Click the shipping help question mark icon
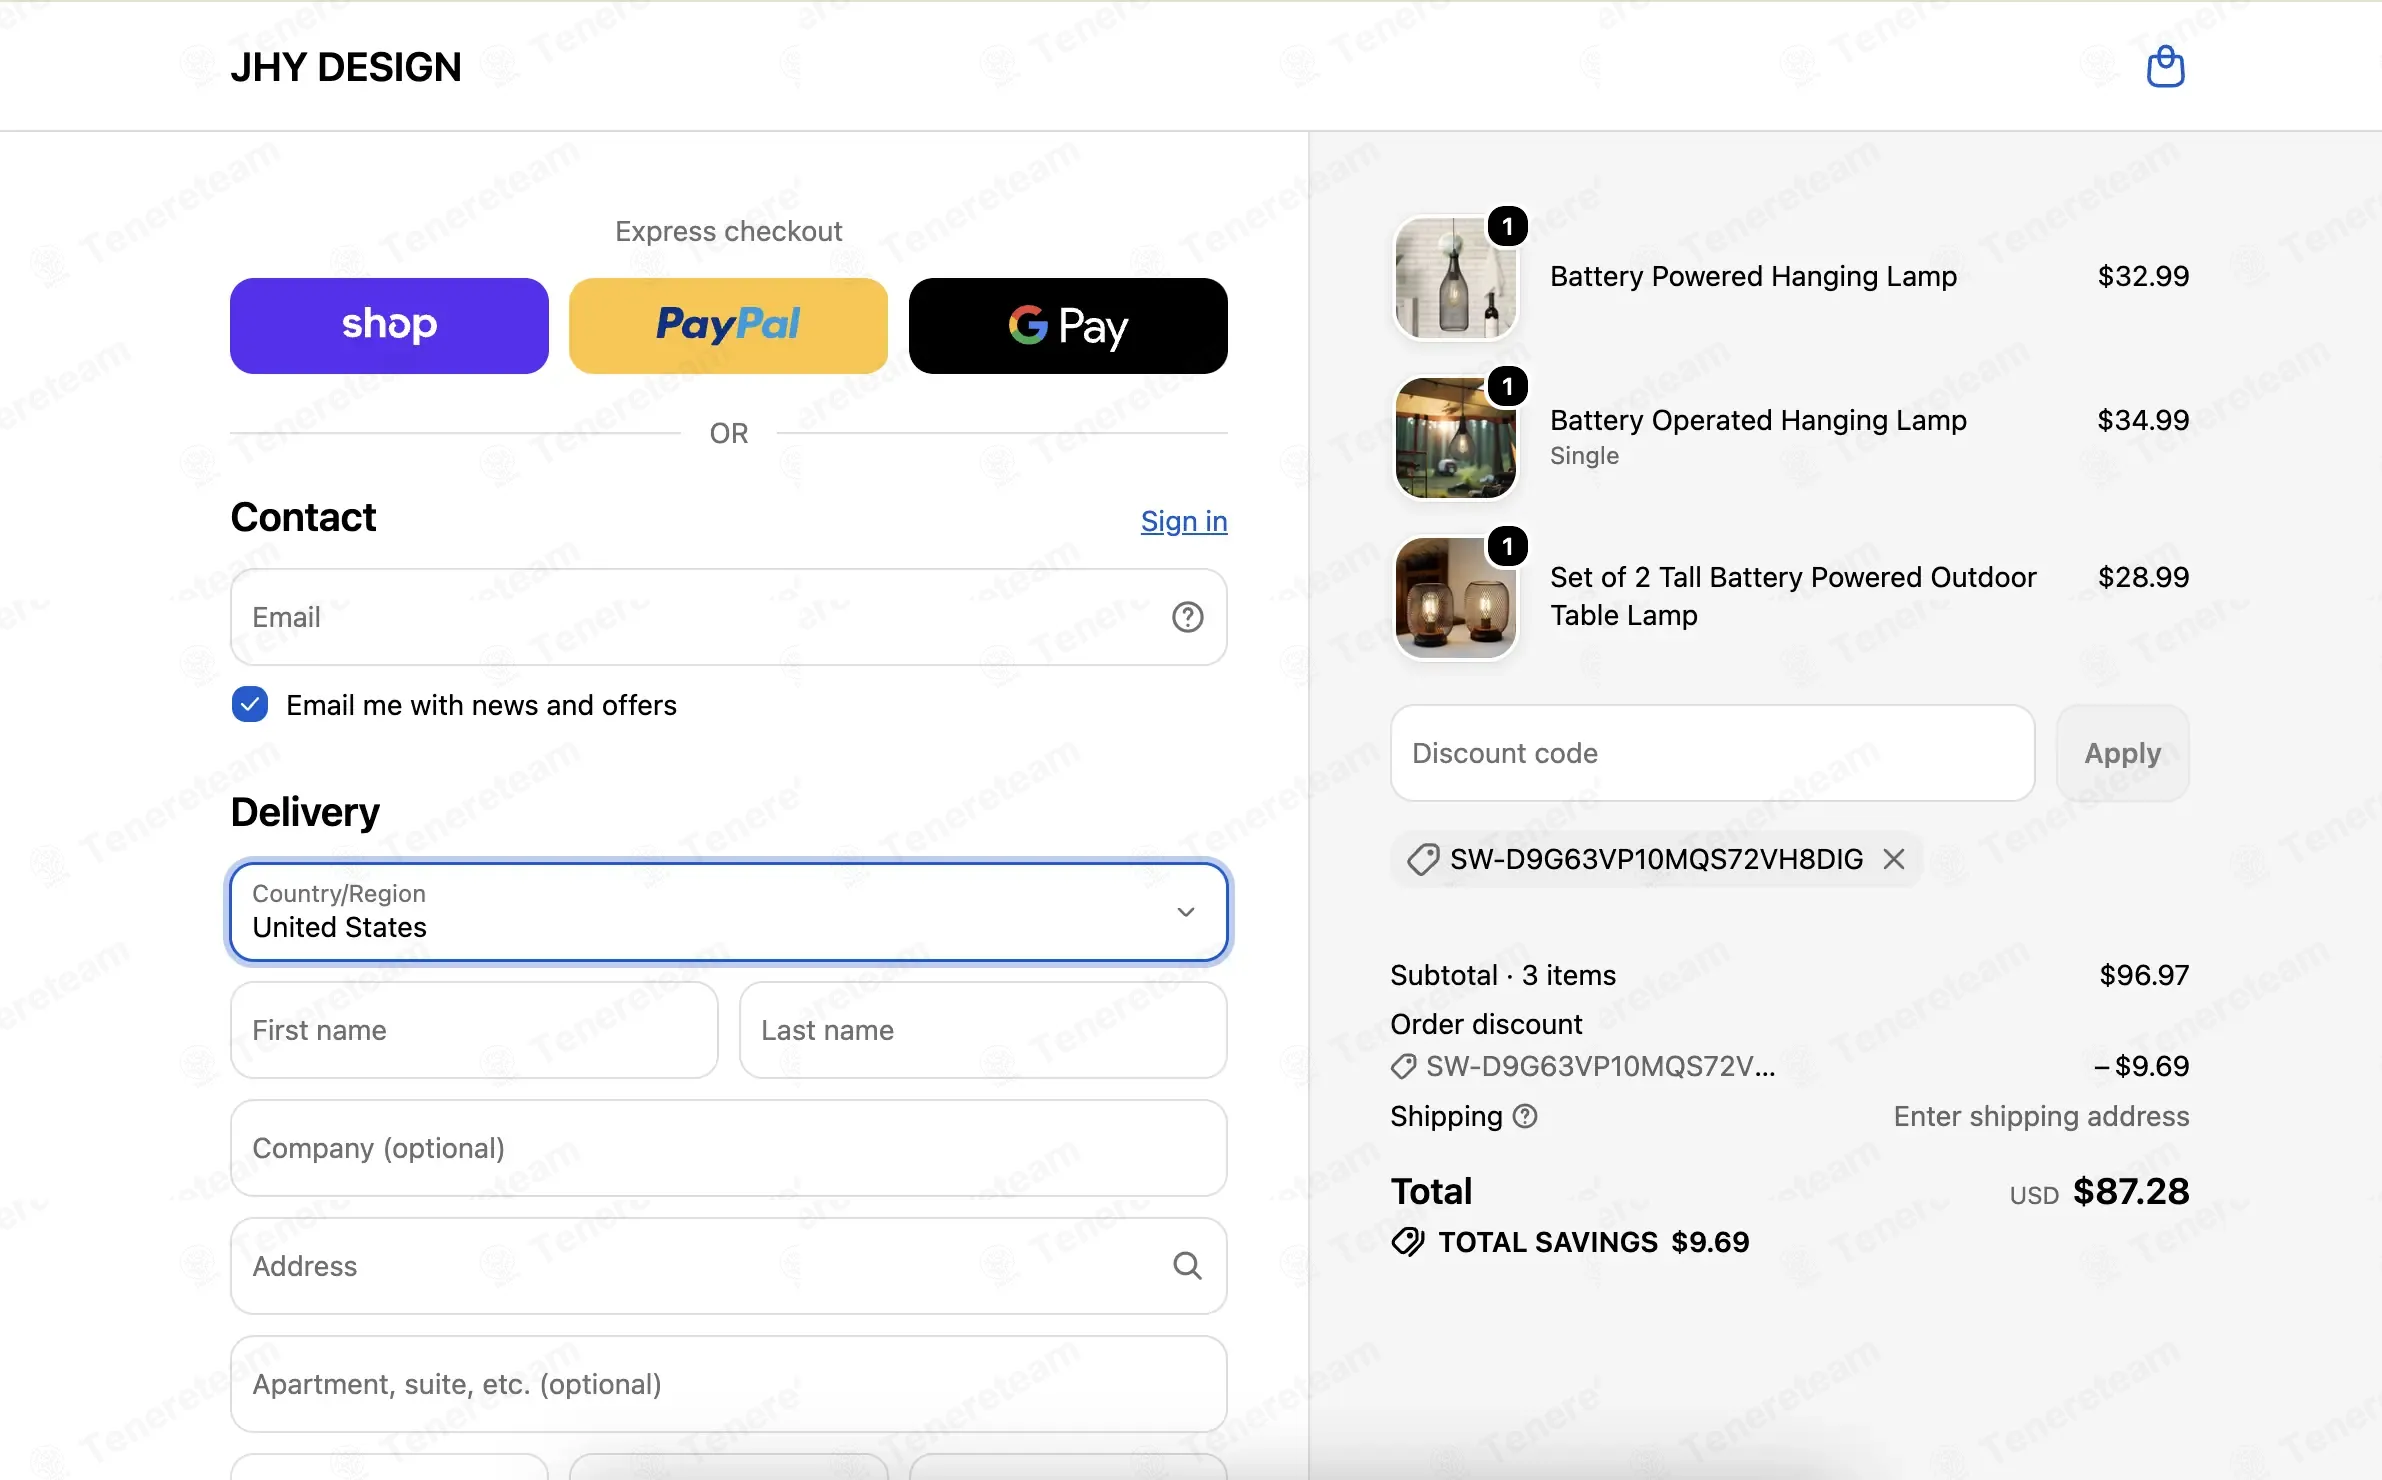The image size is (2382, 1480). coord(1525,1116)
